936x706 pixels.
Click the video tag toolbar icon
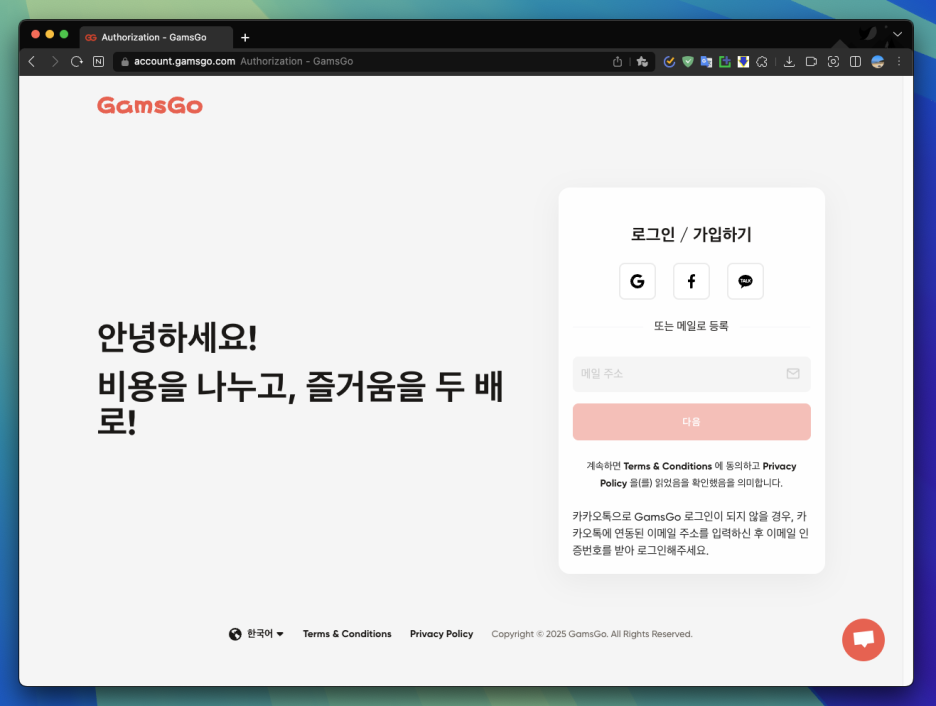pyautogui.click(x=811, y=61)
